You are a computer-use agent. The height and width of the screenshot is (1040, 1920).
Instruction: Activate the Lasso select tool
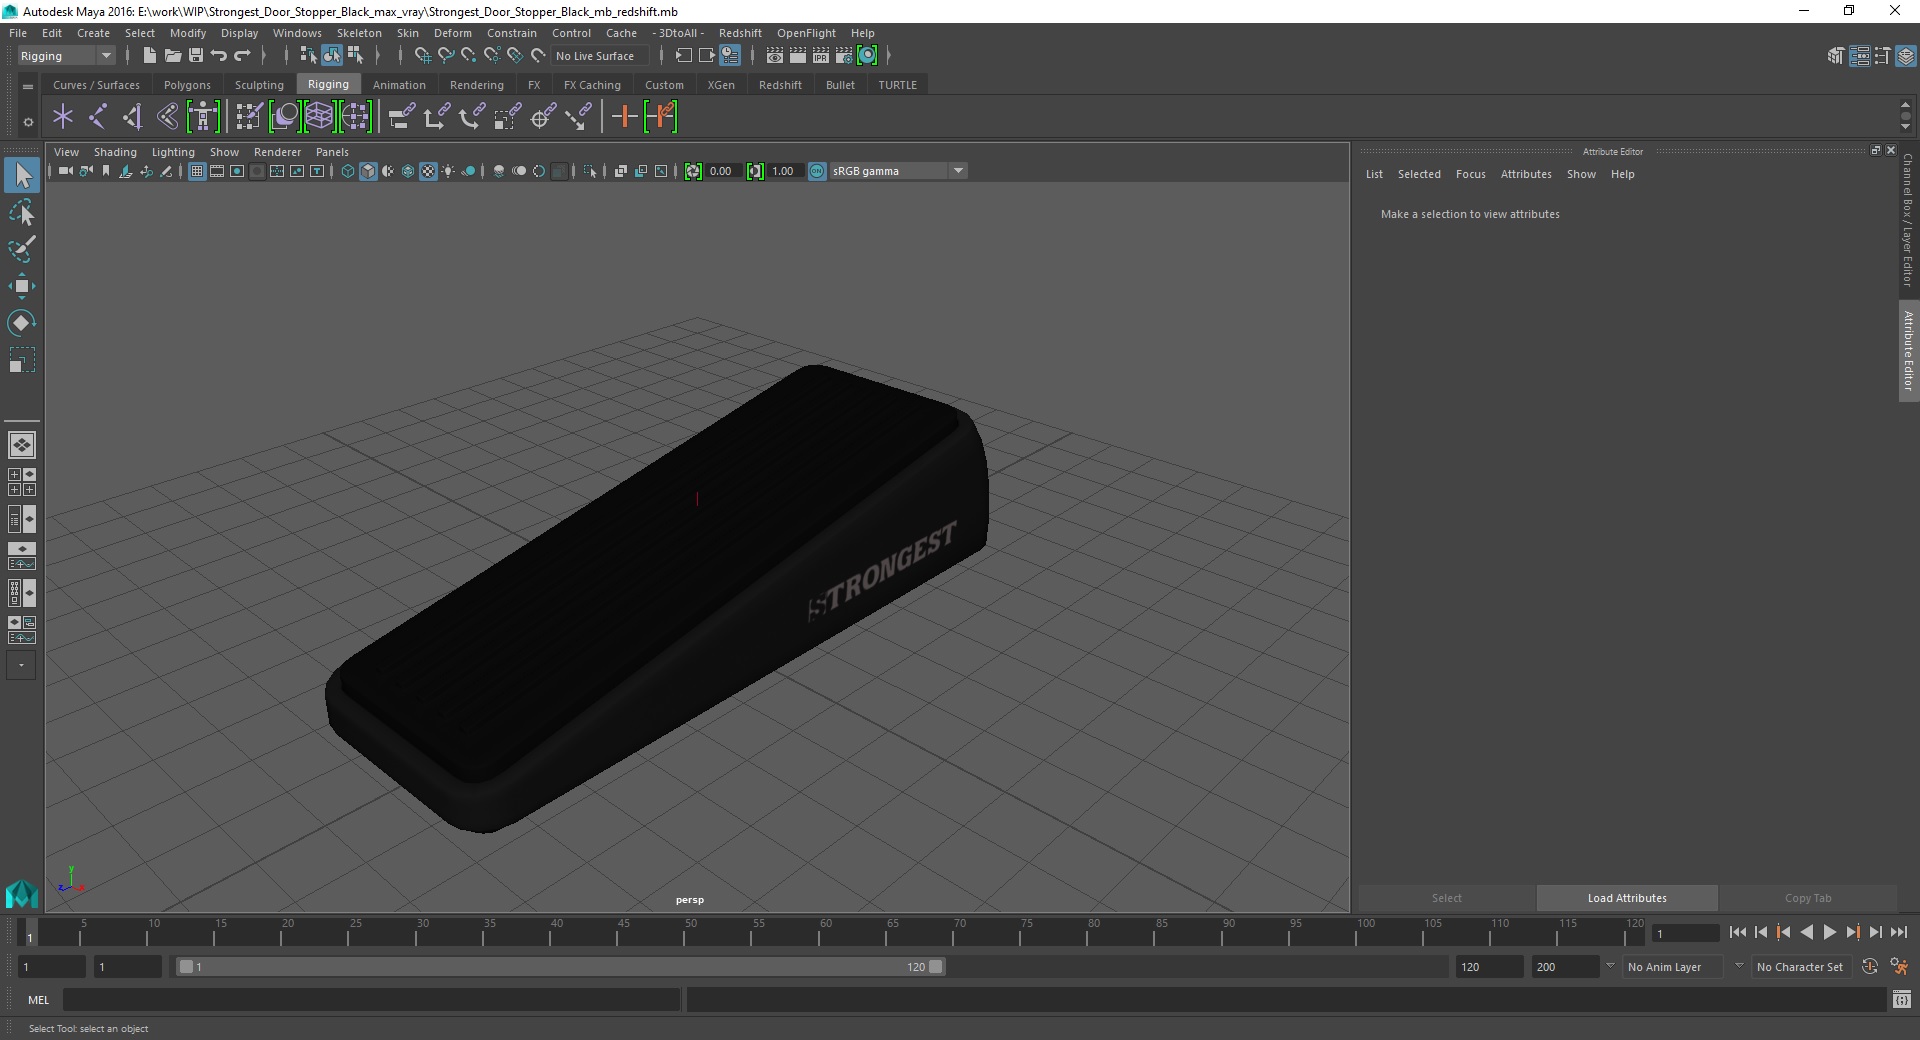click(22, 213)
